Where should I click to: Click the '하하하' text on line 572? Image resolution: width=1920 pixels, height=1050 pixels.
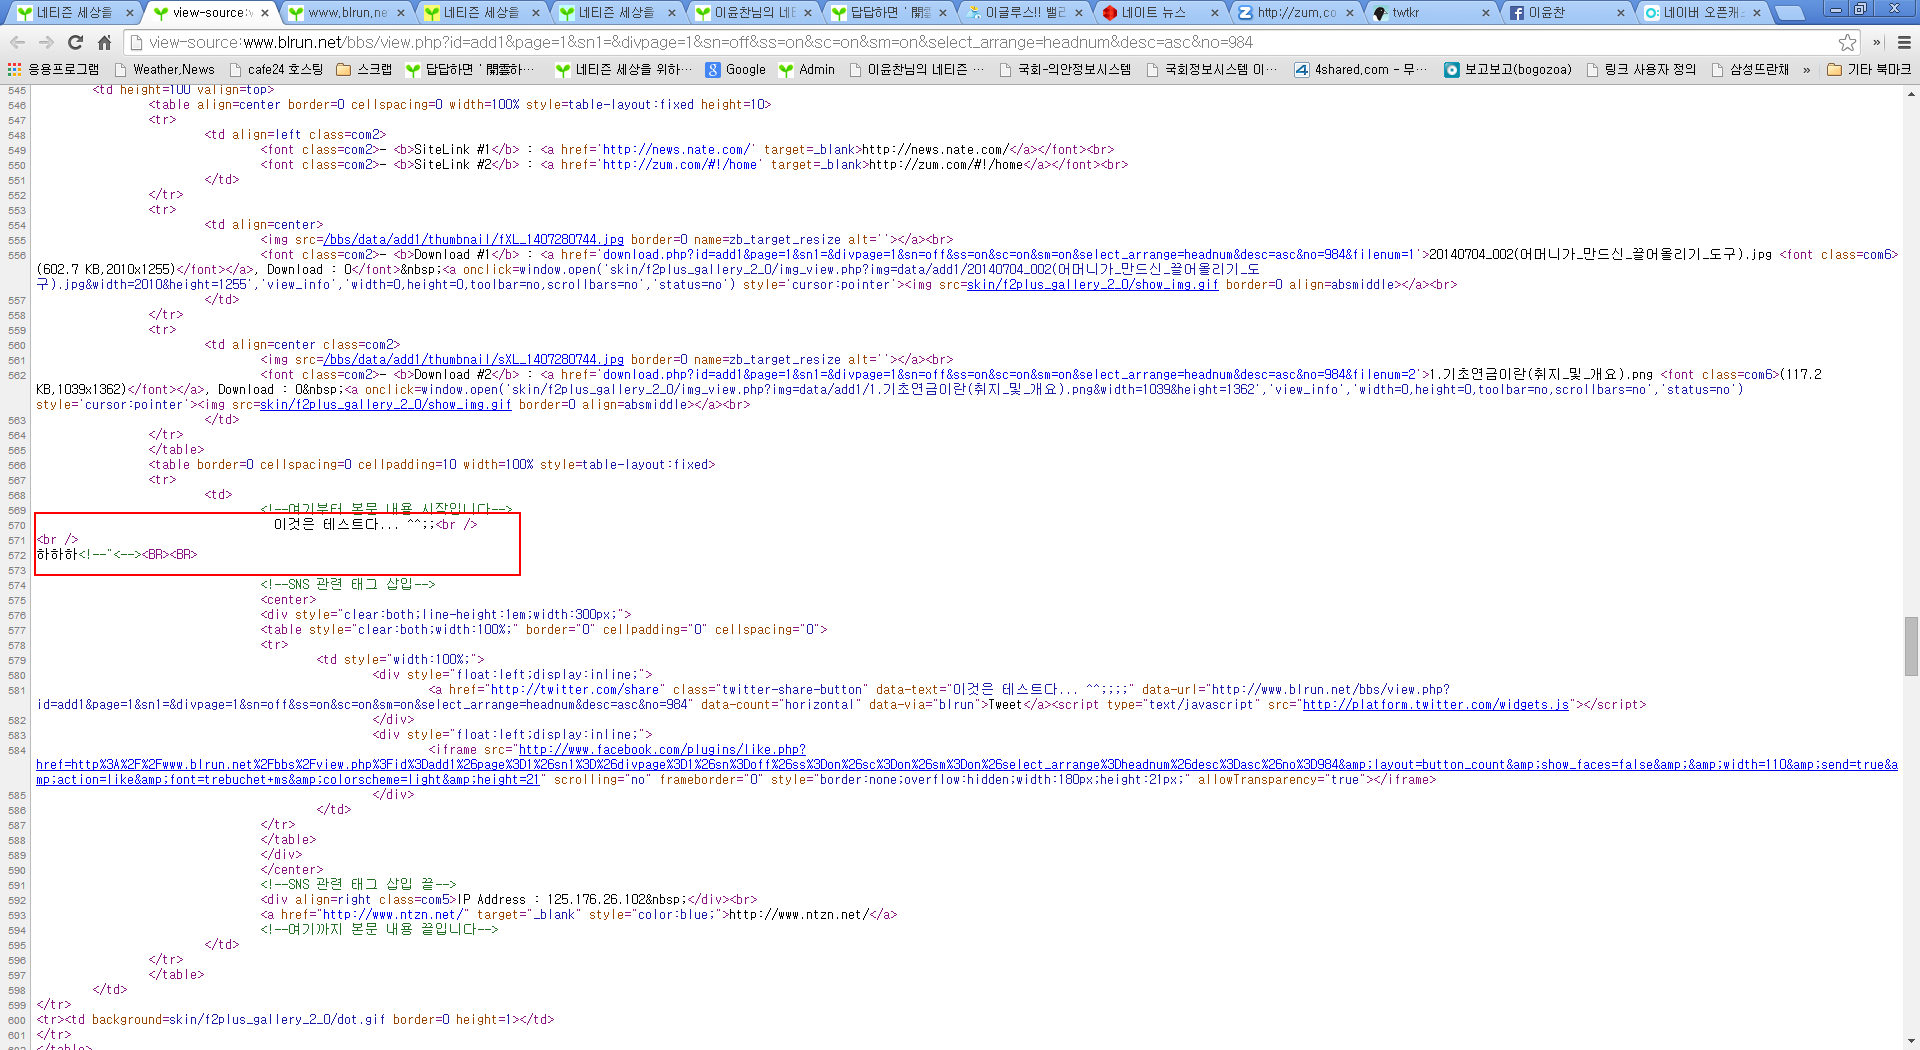click(x=57, y=555)
